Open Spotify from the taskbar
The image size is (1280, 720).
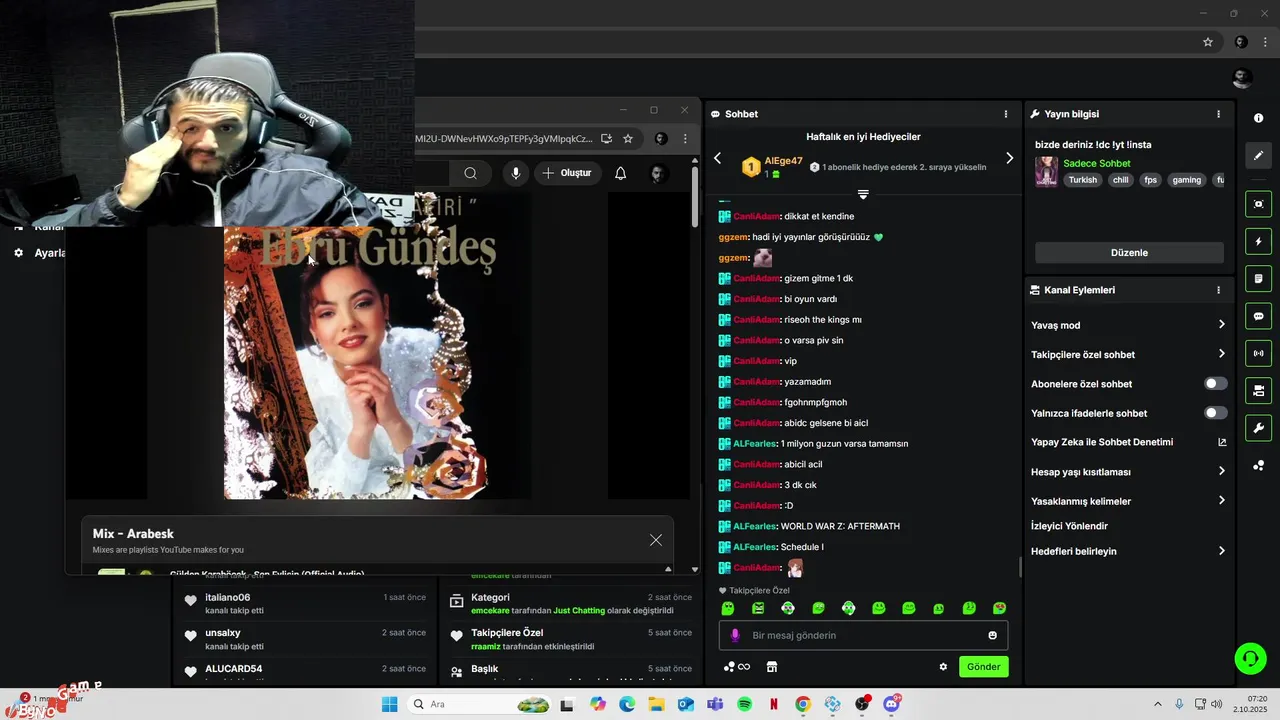pos(744,704)
